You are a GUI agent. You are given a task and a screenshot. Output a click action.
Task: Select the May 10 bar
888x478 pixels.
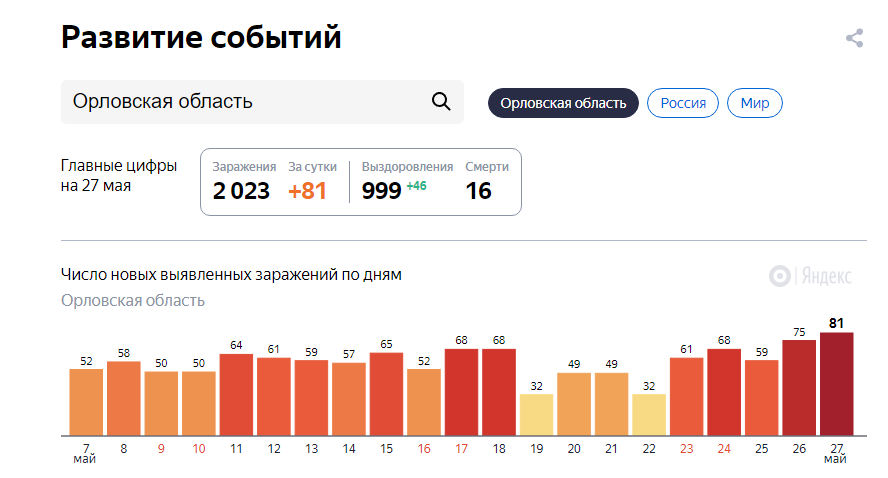199,403
